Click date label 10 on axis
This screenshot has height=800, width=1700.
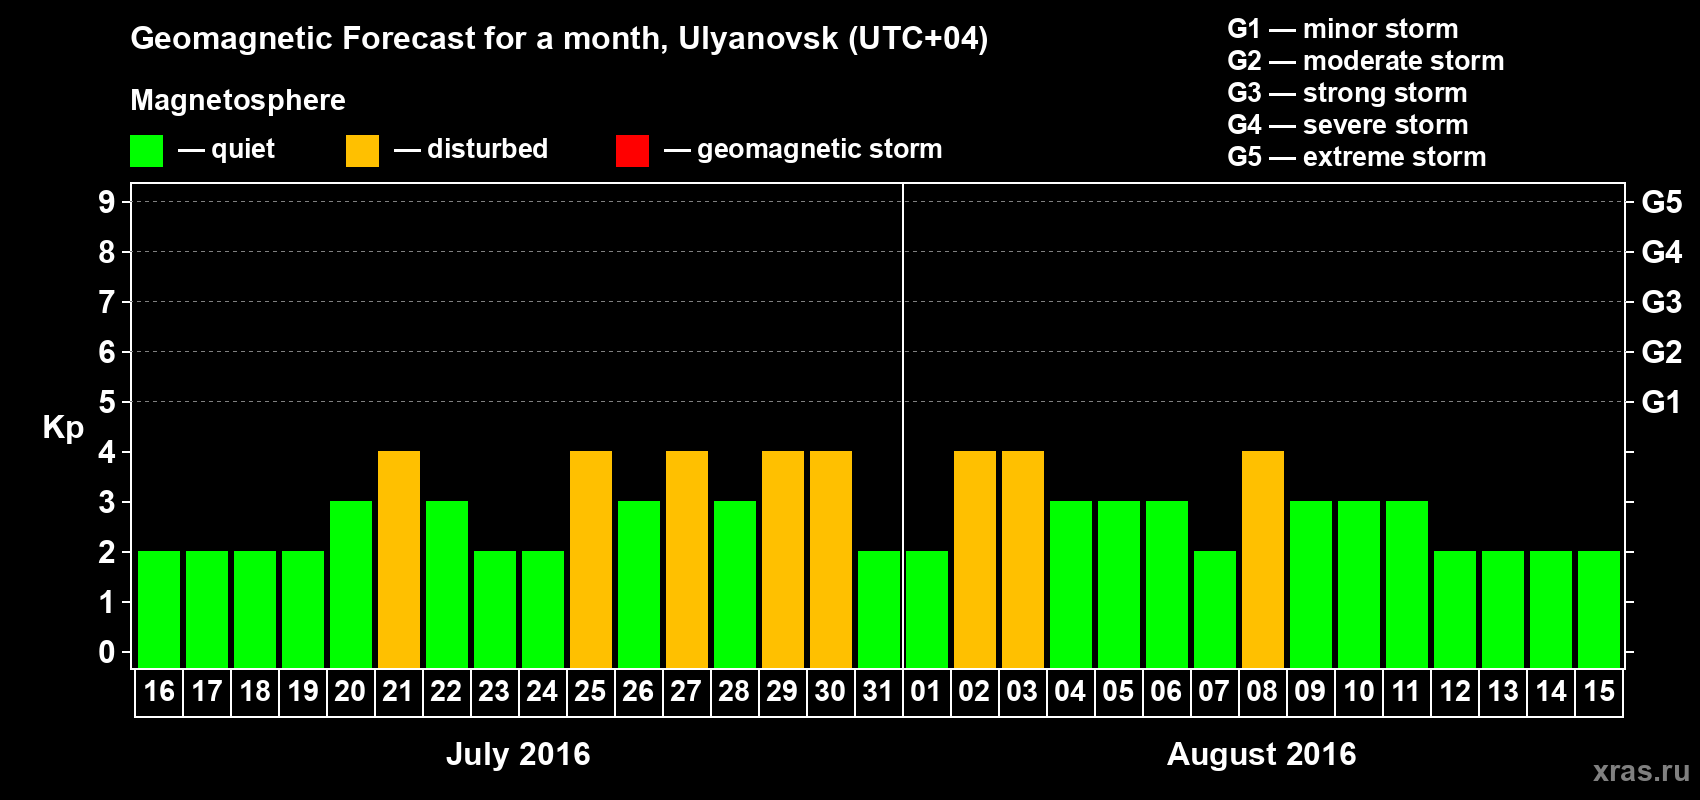(x=1359, y=692)
